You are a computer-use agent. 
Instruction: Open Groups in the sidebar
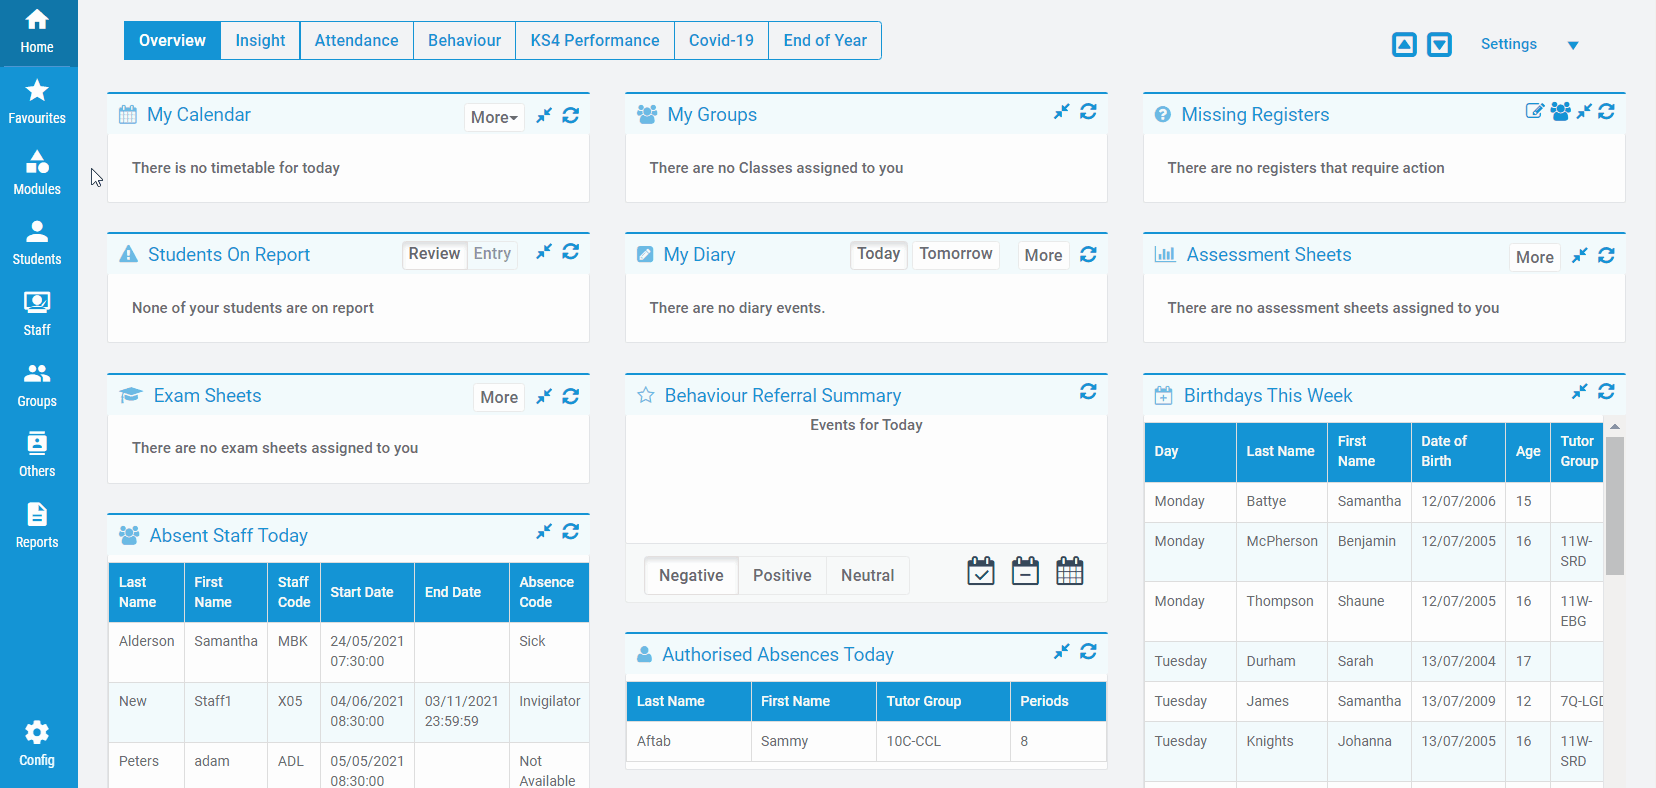(37, 385)
